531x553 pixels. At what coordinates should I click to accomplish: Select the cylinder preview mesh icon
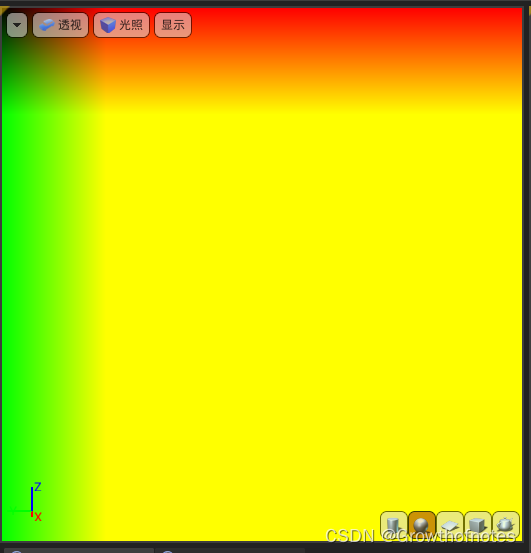coord(394,525)
